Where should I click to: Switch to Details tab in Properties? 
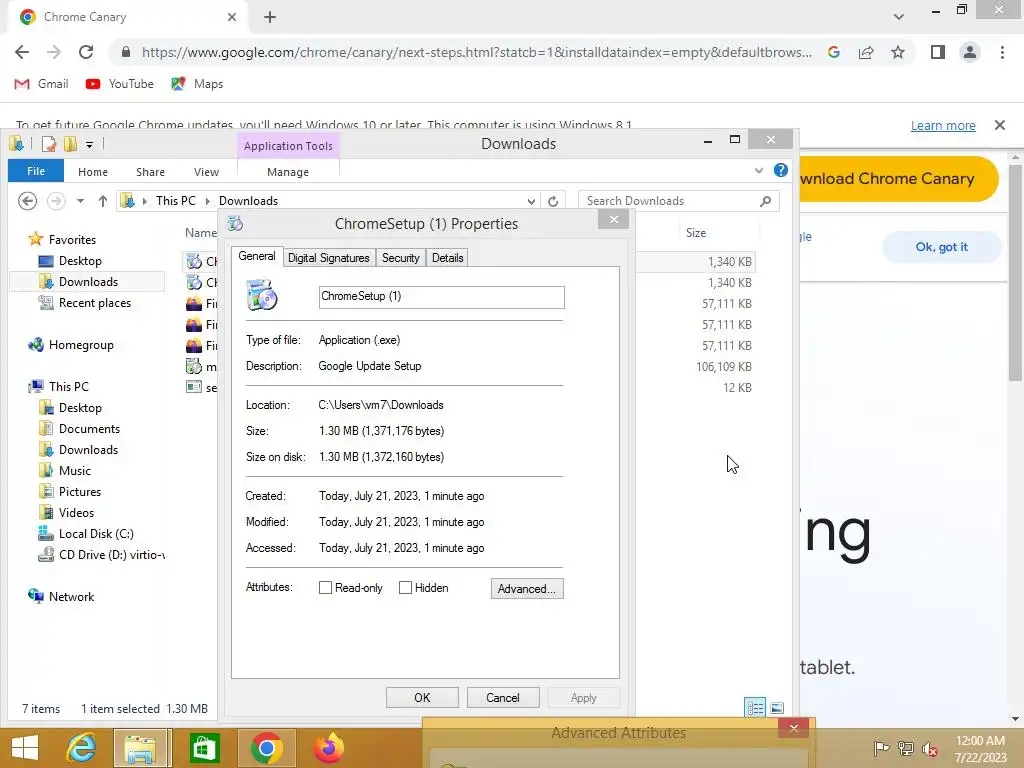pos(447,258)
